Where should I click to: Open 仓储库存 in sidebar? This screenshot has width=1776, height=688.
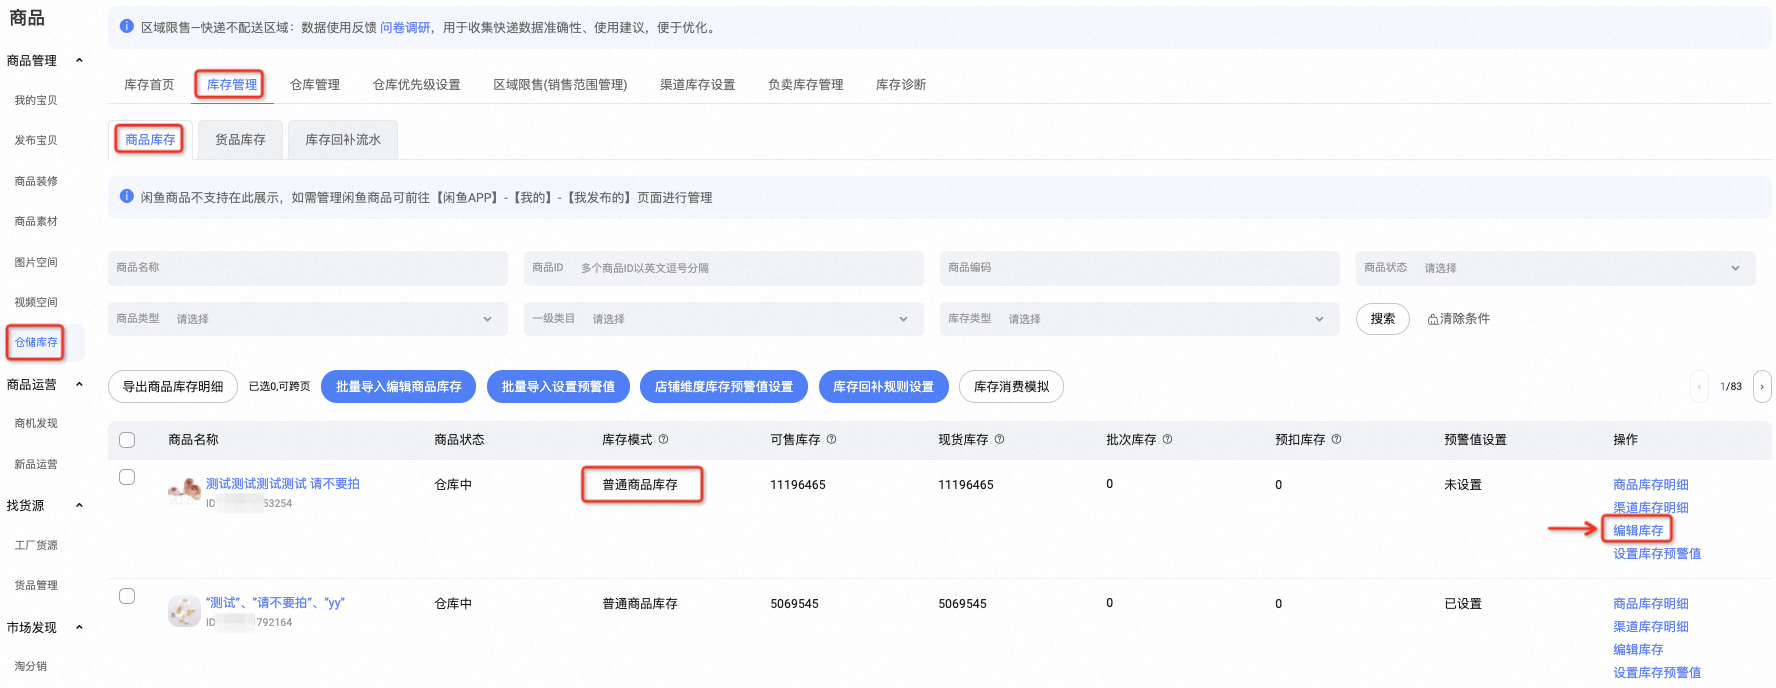[x=36, y=343]
